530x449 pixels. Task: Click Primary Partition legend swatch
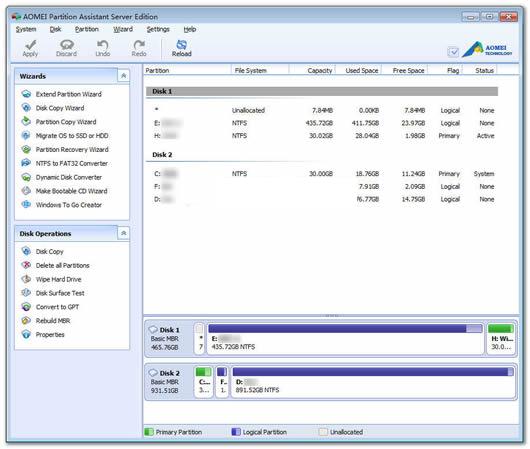coord(149,432)
